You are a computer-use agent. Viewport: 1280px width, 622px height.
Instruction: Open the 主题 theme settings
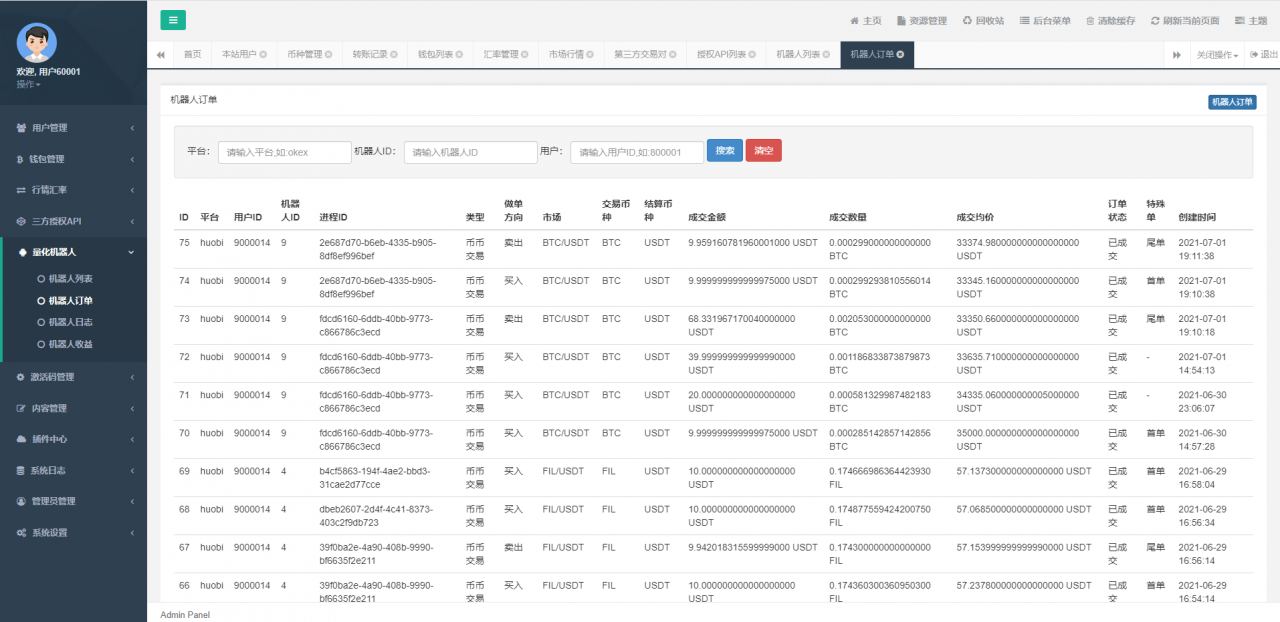tap(1250, 21)
